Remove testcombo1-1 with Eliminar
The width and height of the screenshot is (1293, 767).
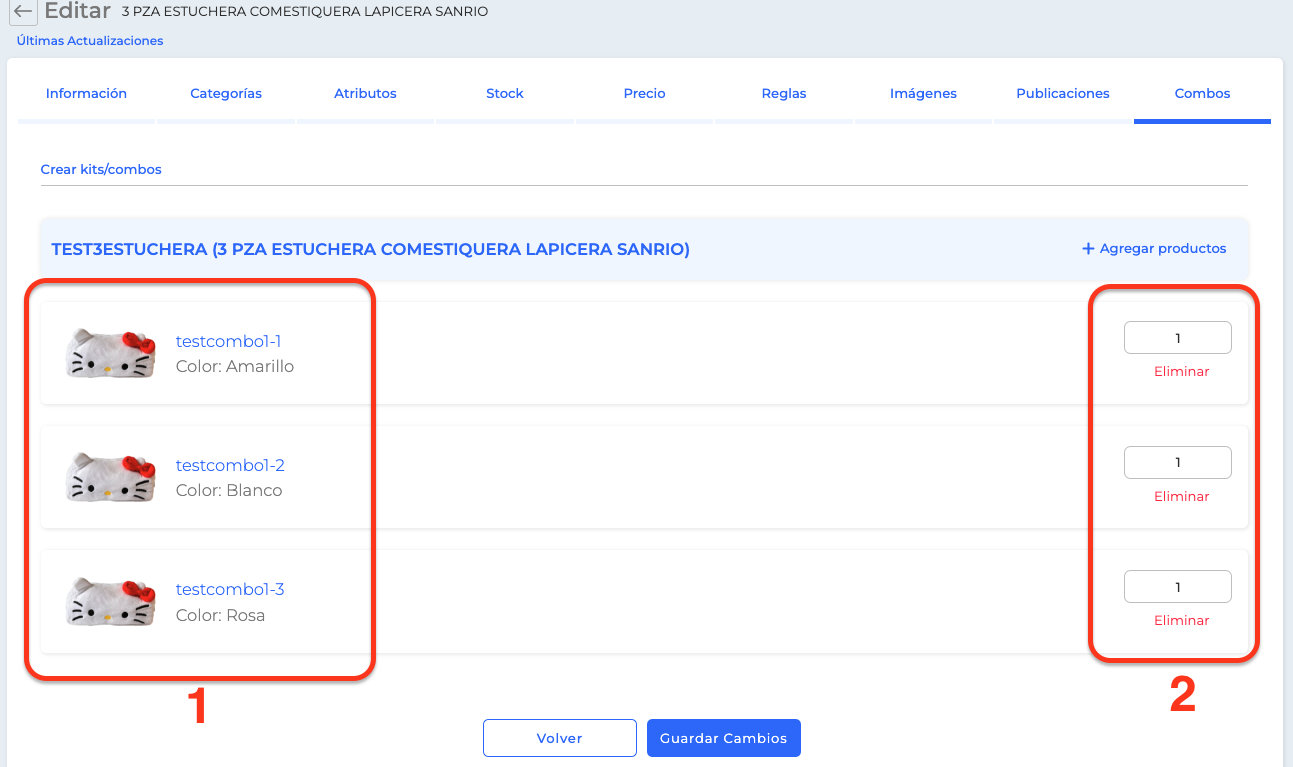pos(1182,371)
